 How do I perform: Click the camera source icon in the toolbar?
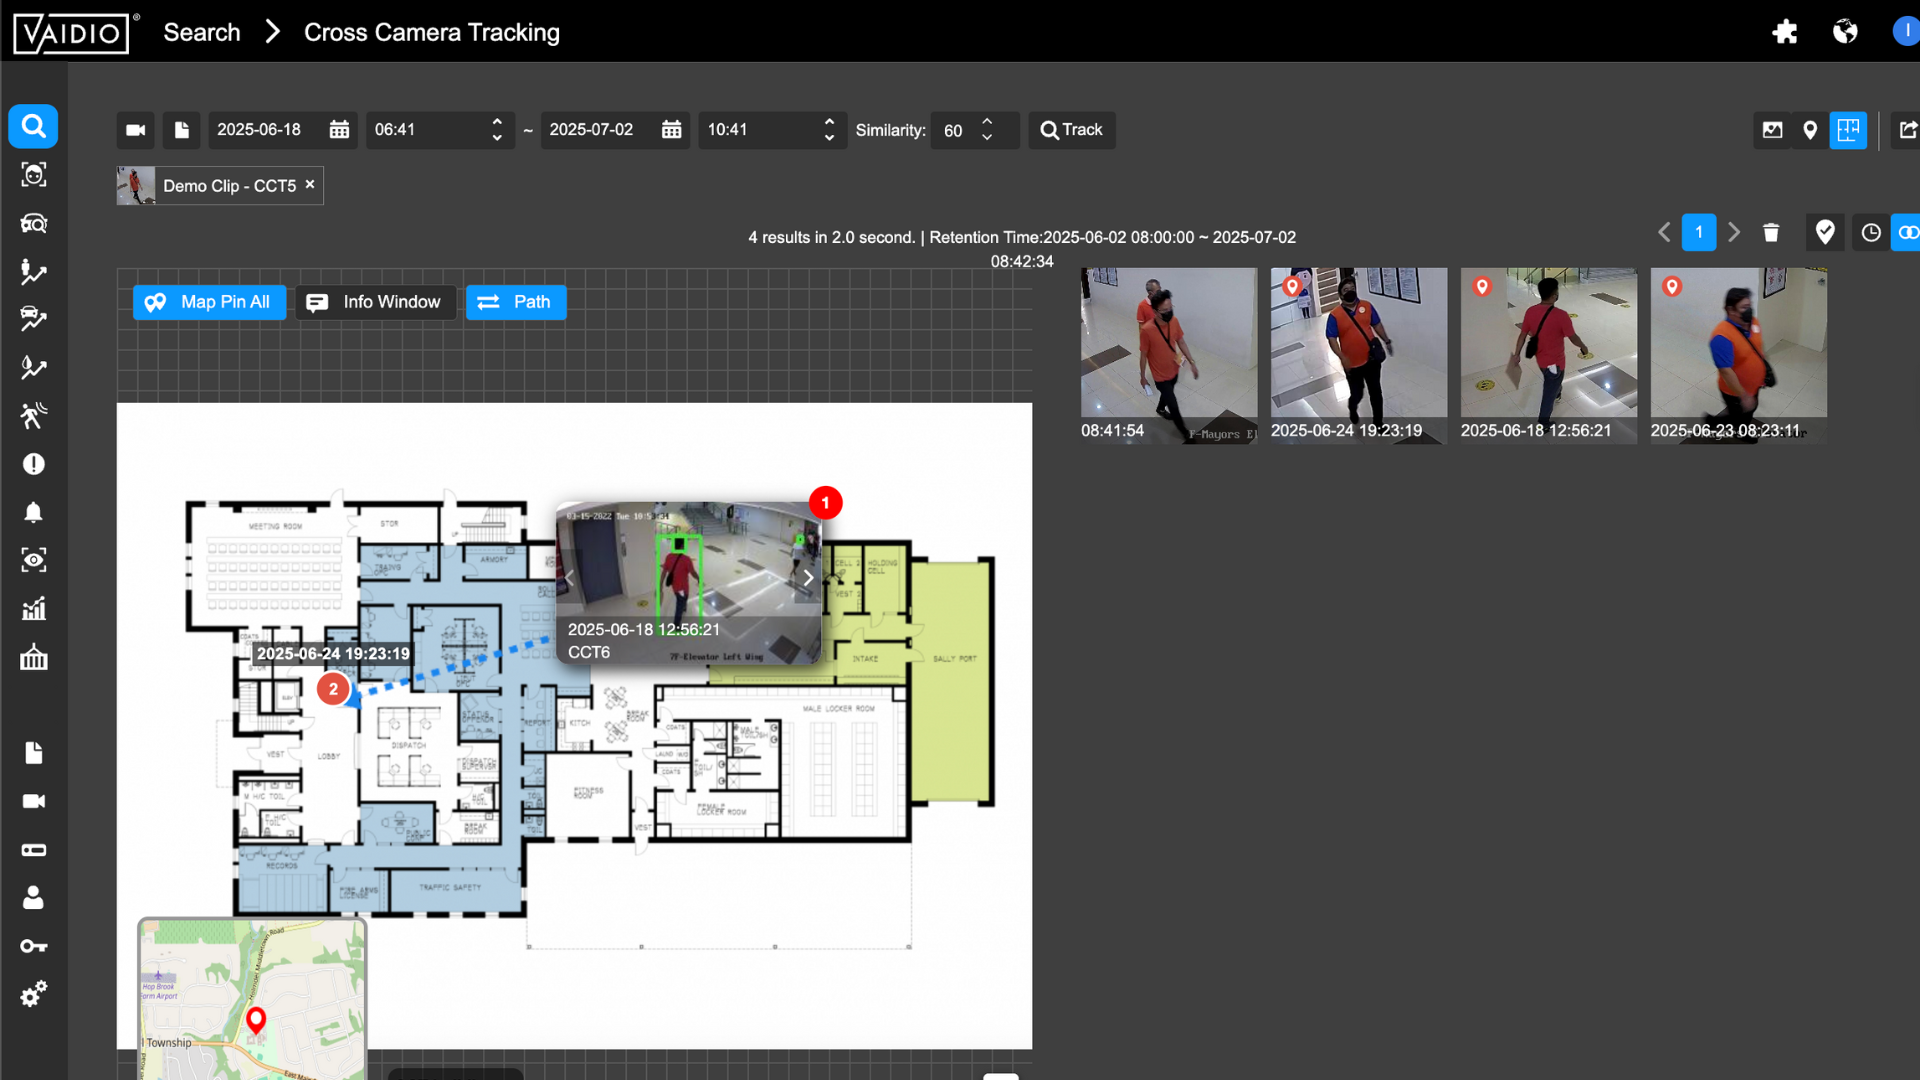point(136,130)
